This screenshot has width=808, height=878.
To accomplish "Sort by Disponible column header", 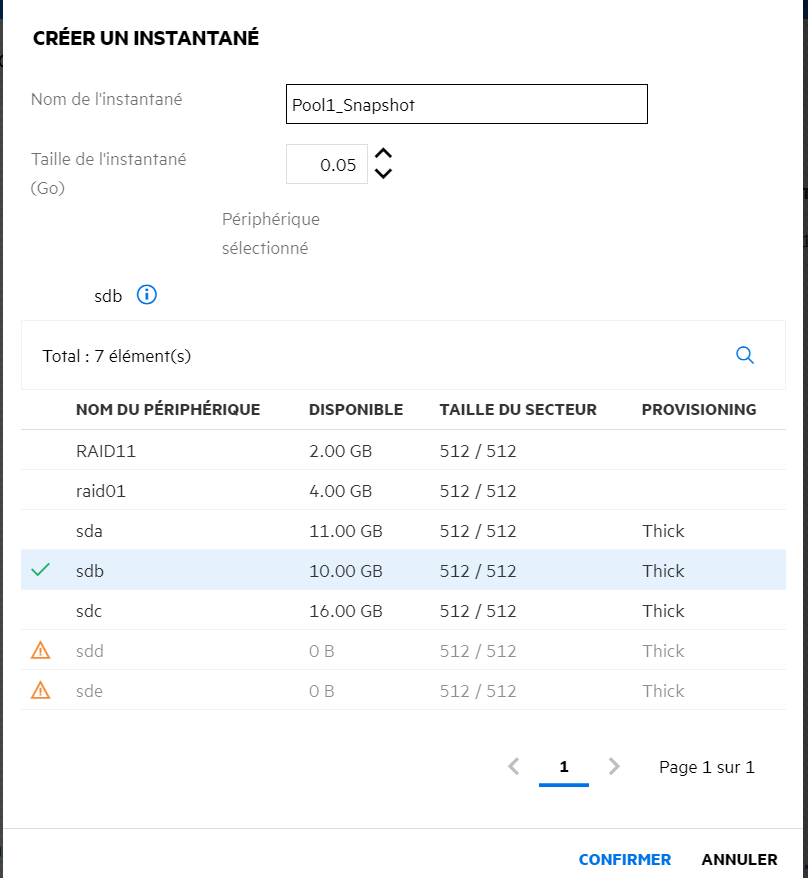I will (355, 409).
